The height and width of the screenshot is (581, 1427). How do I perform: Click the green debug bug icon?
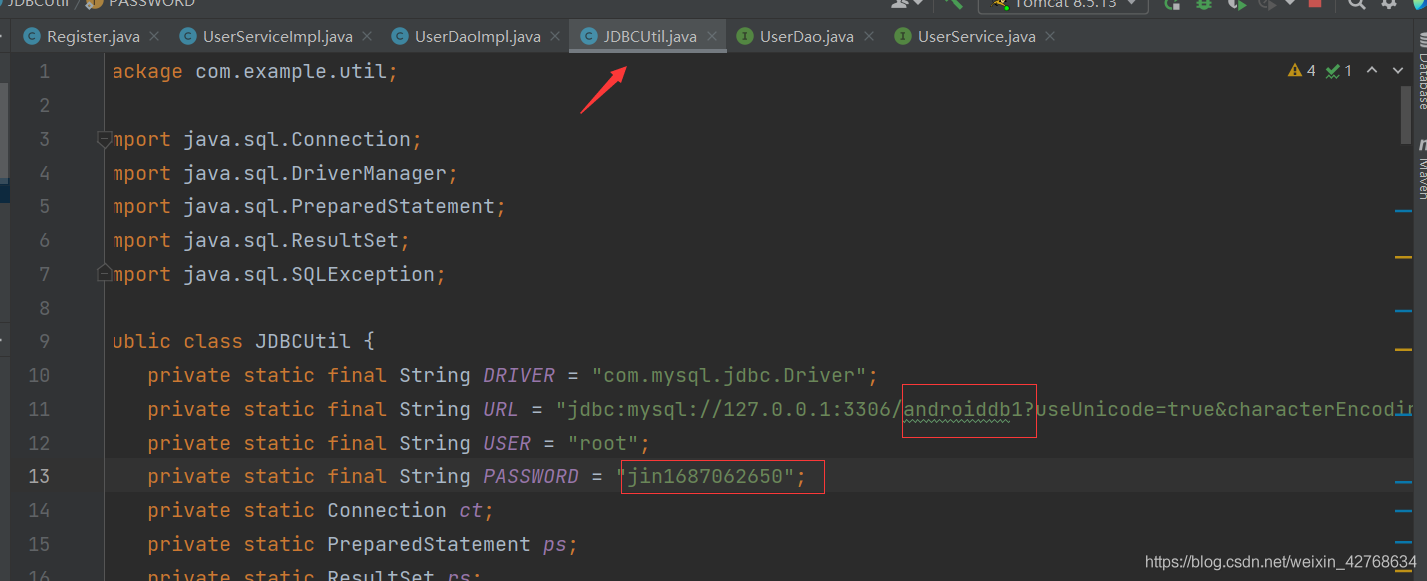pyautogui.click(x=1204, y=4)
